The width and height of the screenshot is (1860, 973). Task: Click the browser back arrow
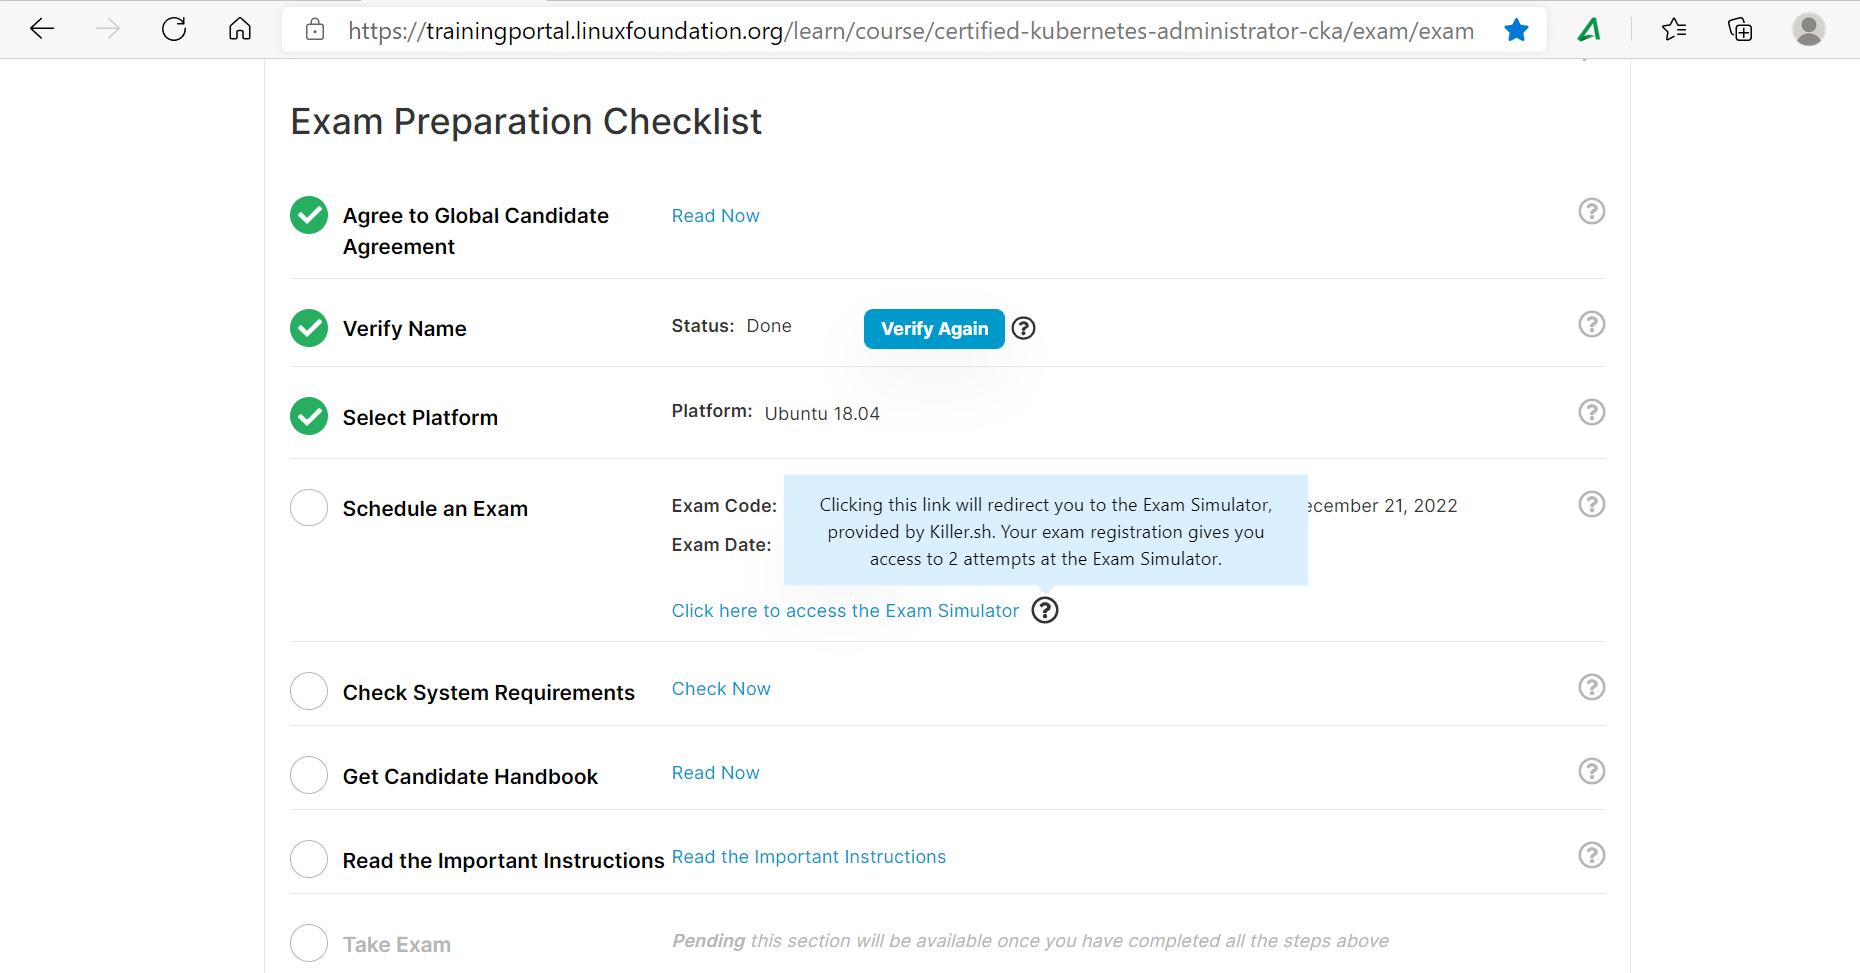tap(42, 29)
